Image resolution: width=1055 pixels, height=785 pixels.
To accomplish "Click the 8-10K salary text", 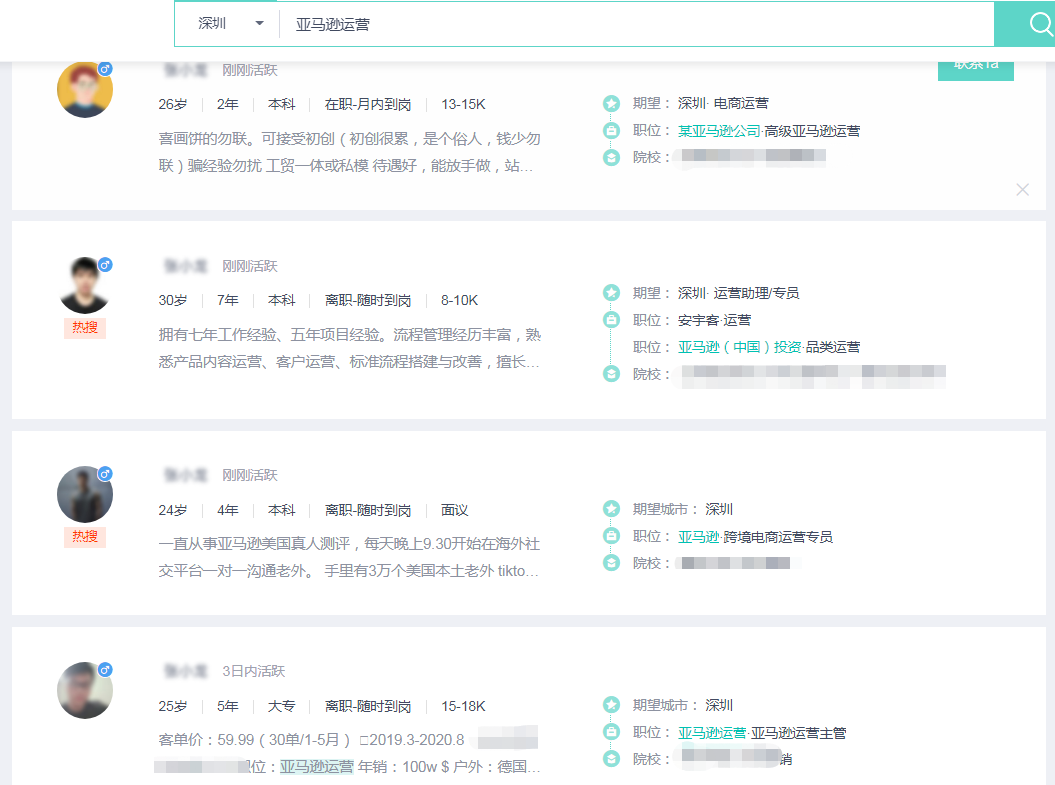I will click(460, 300).
